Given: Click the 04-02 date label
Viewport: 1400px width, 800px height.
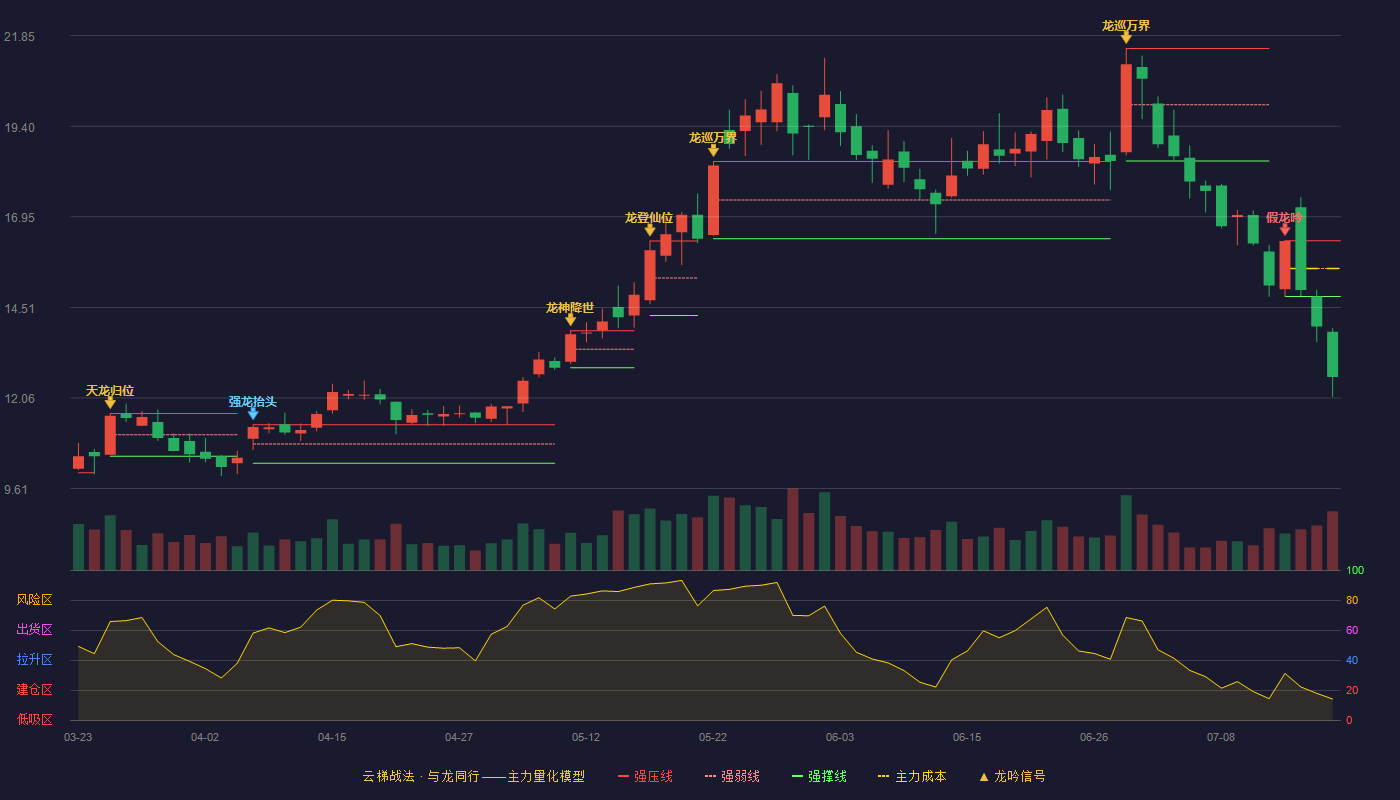Looking at the screenshot, I should coord(205,737).
